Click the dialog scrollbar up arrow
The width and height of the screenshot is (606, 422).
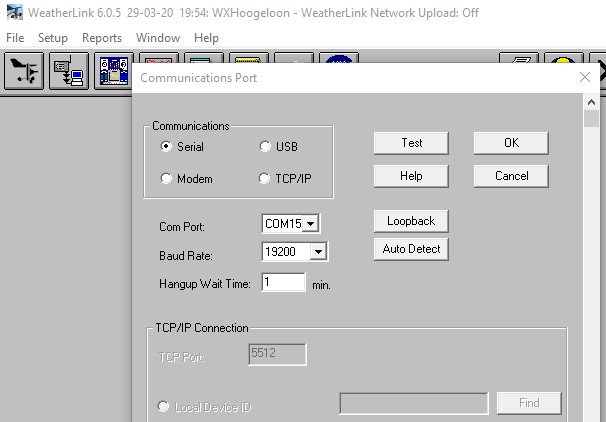tap(591, 102)
